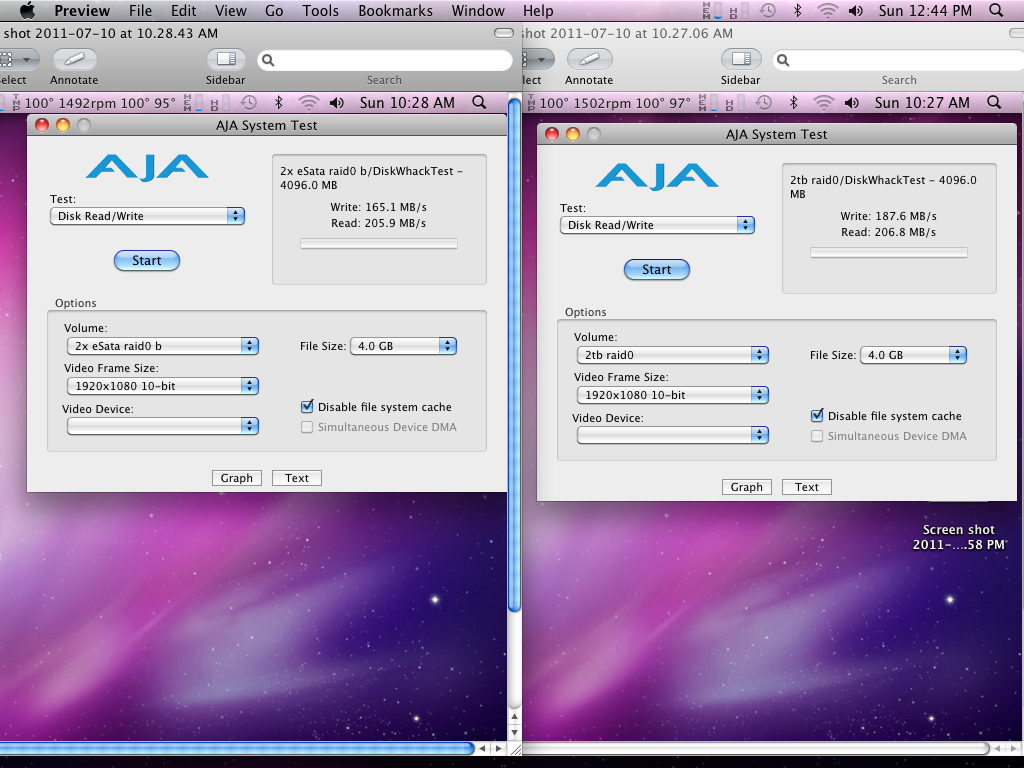Viewport: 1024px width, 768px height.
Task: Click the Search field in the right Preview window
Action: point(899,61)
